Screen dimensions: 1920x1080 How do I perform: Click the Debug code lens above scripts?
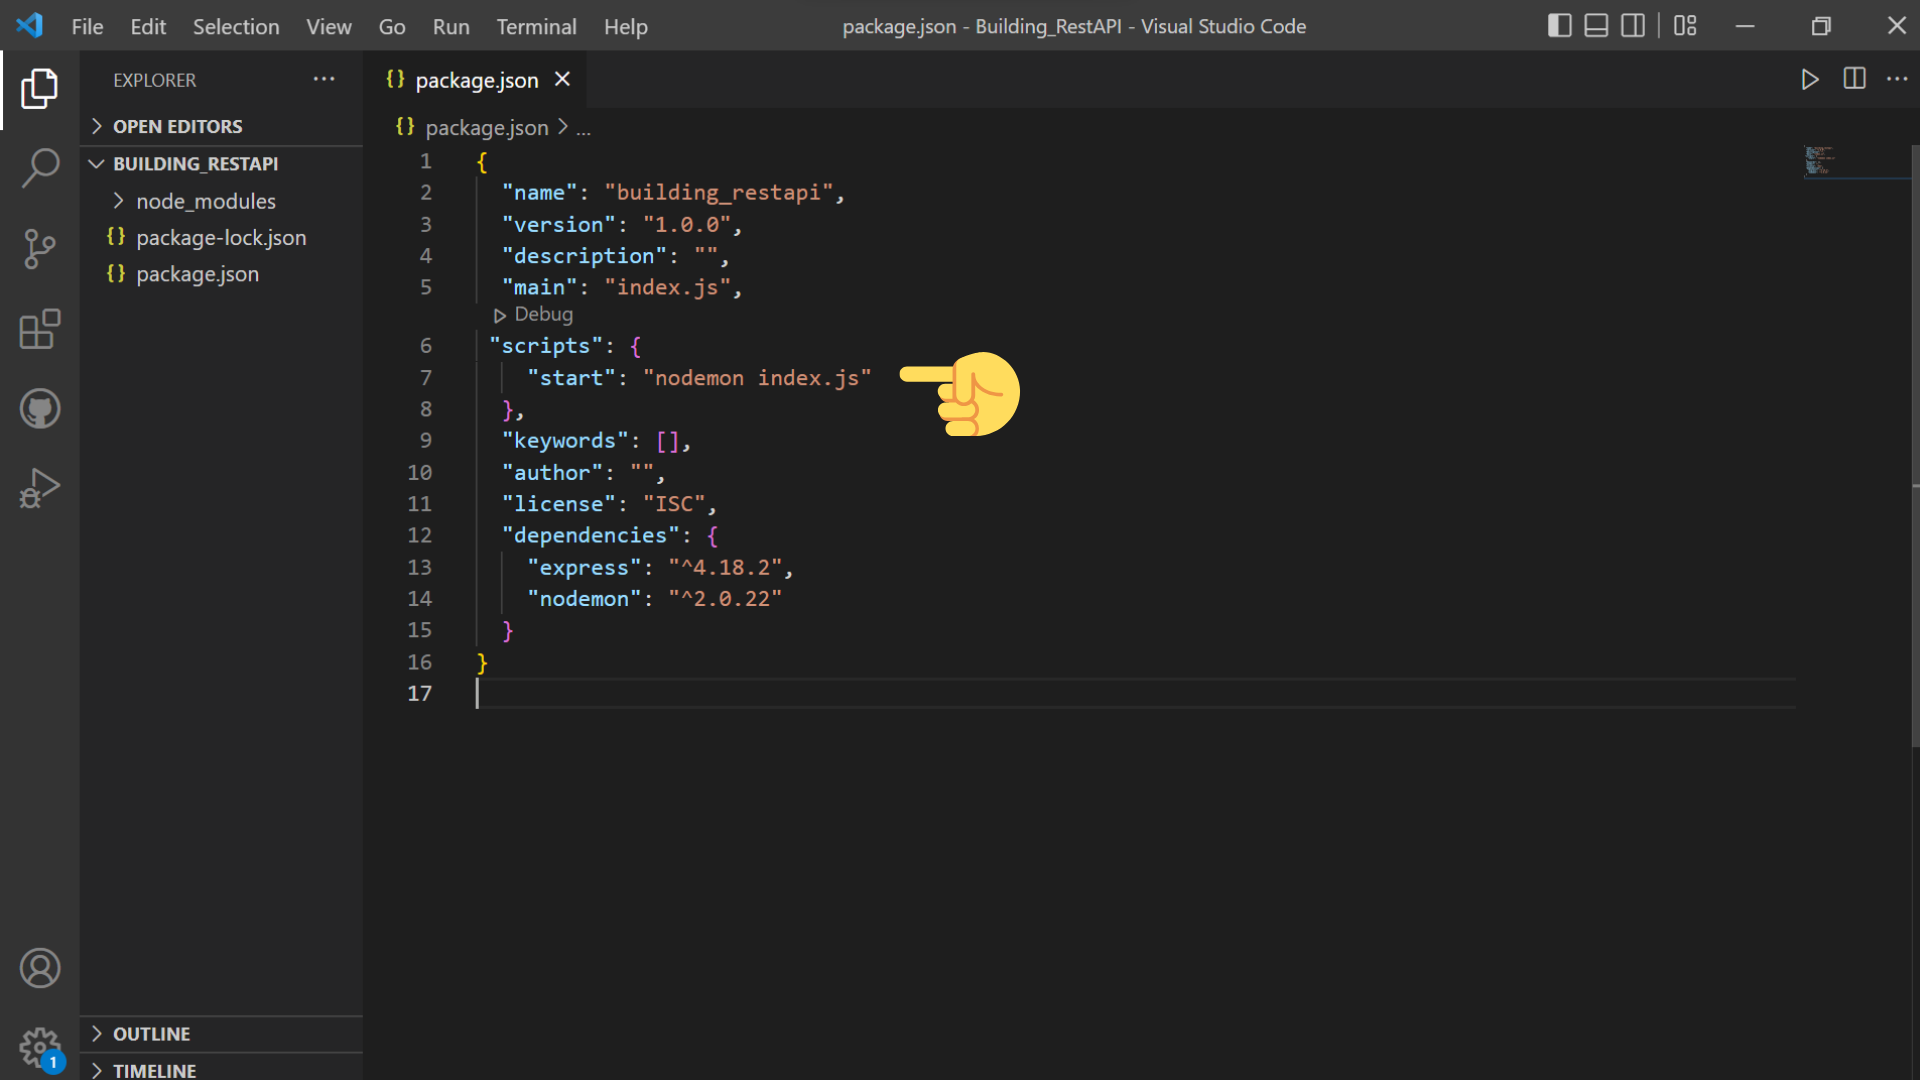point(533,314)
